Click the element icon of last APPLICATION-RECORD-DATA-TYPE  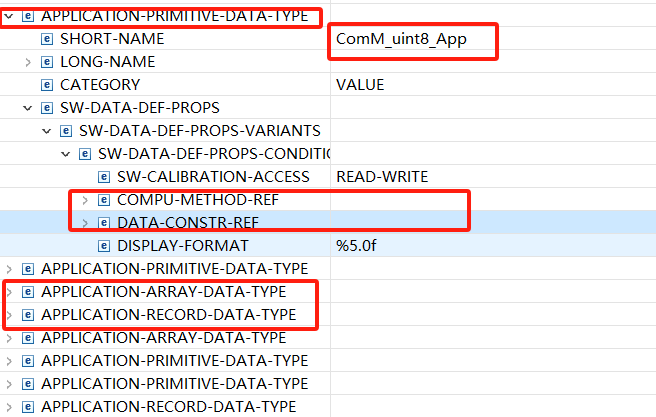pos(28,407)
